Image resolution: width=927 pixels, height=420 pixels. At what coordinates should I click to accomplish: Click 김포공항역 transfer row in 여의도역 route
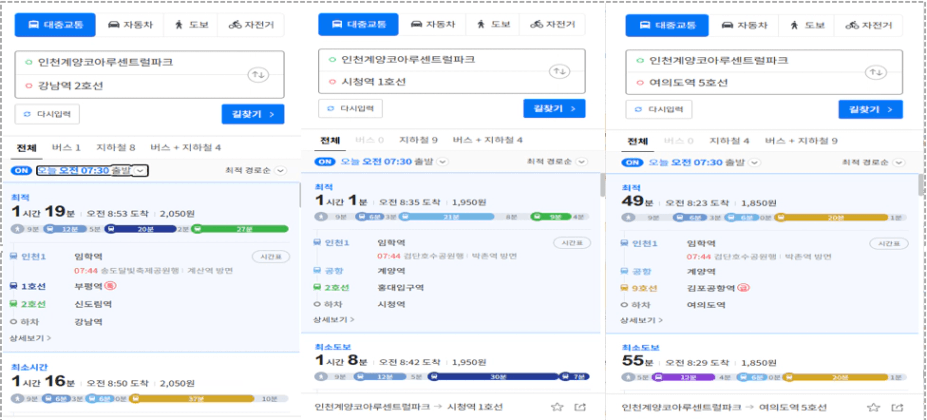[763, 288]
